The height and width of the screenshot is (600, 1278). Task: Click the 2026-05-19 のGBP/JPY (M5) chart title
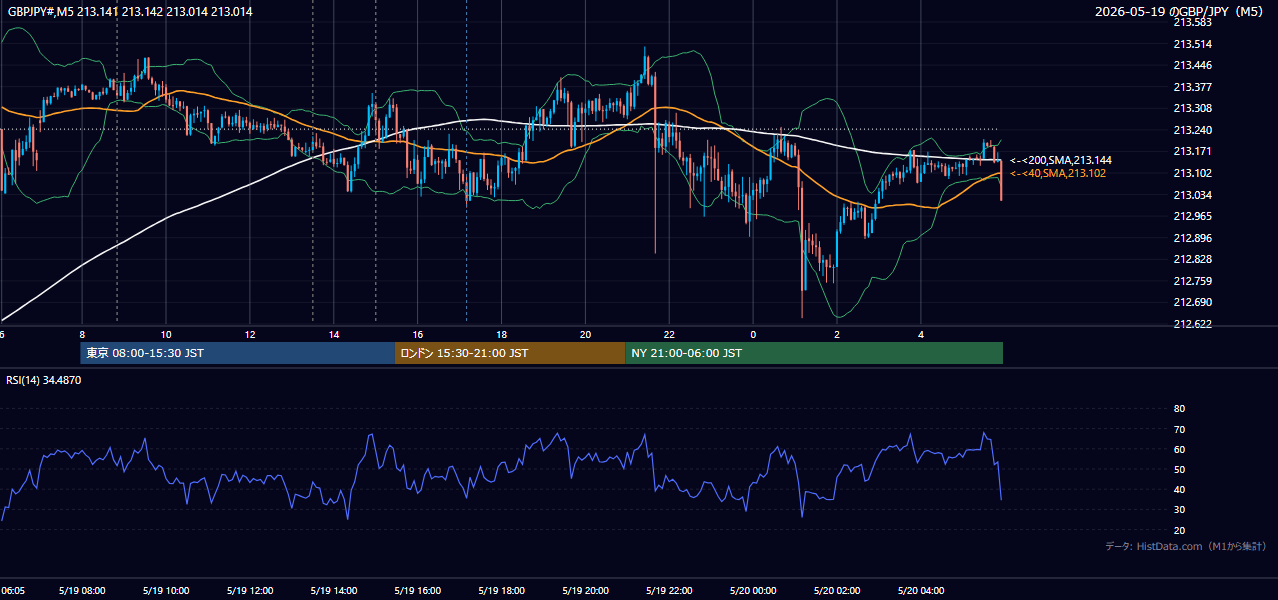(1181, 12)
